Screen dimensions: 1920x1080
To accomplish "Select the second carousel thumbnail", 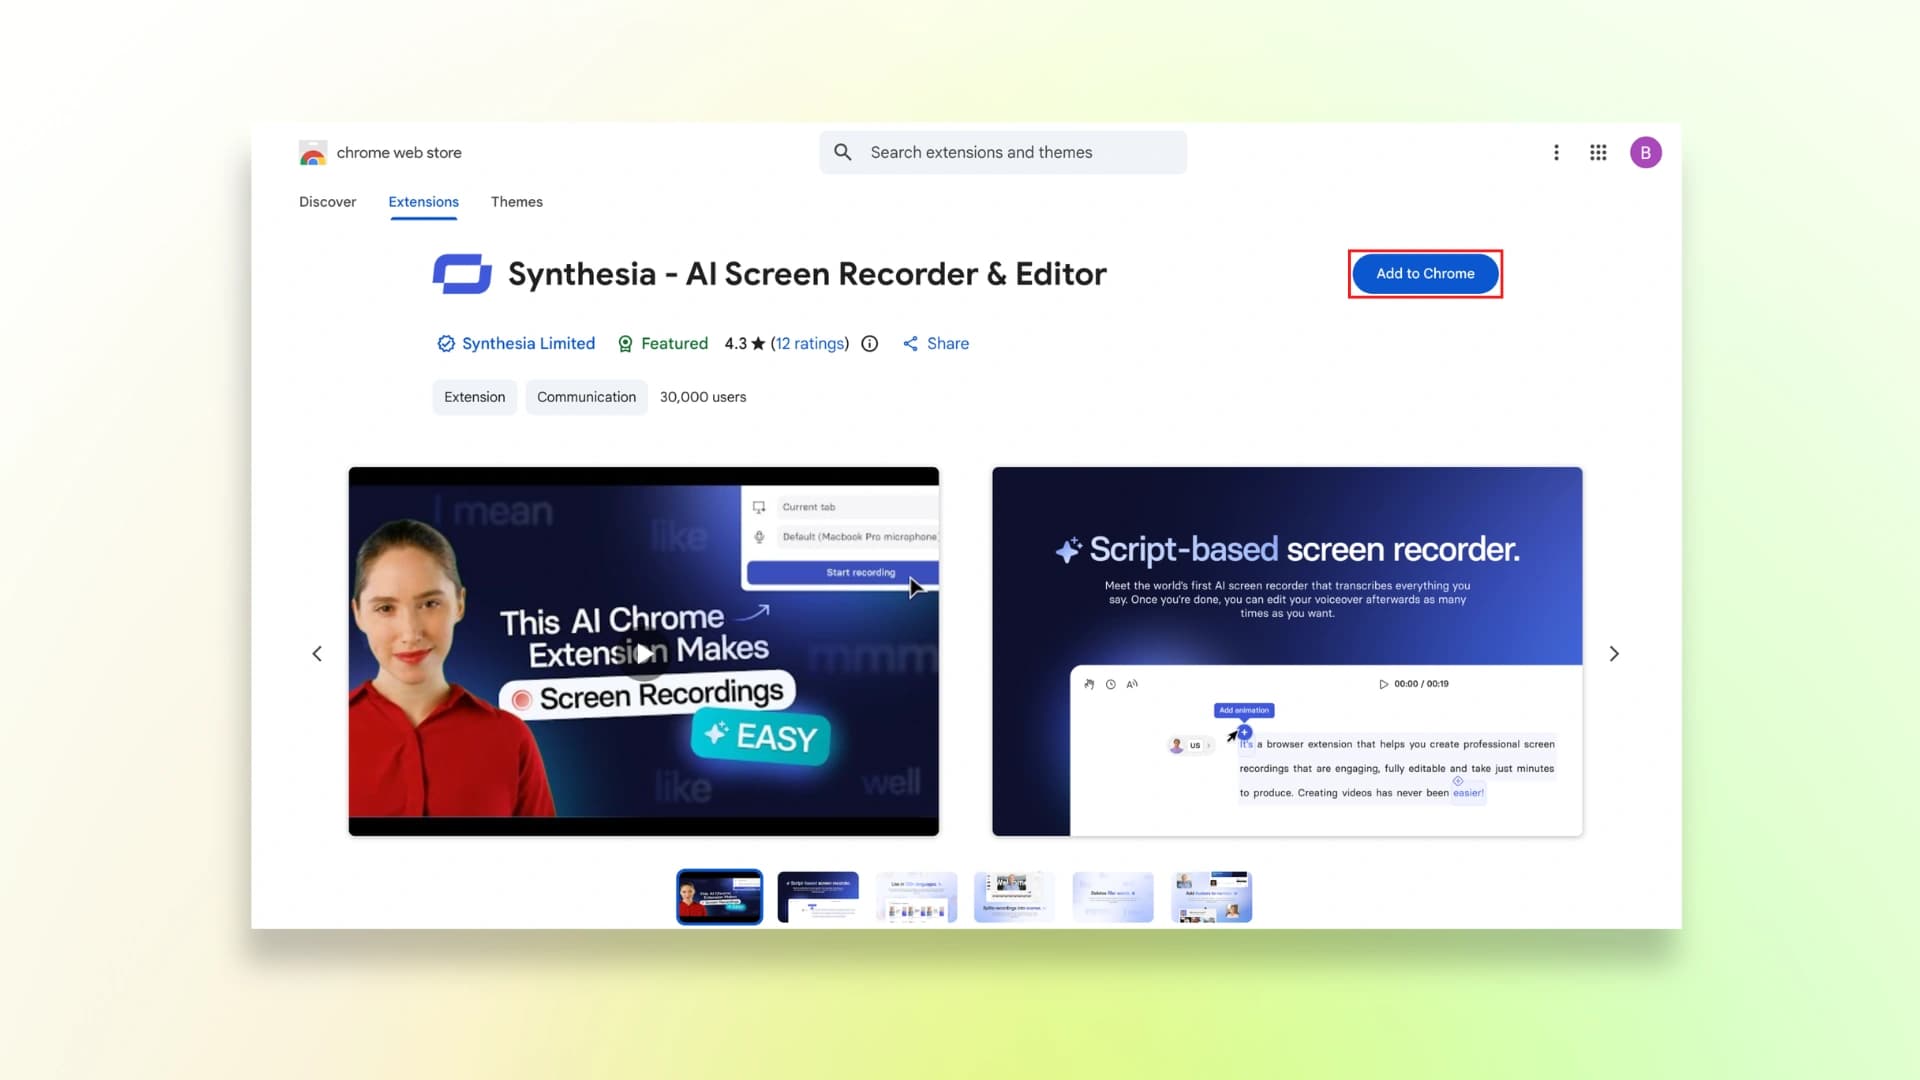I will point(818,897).
